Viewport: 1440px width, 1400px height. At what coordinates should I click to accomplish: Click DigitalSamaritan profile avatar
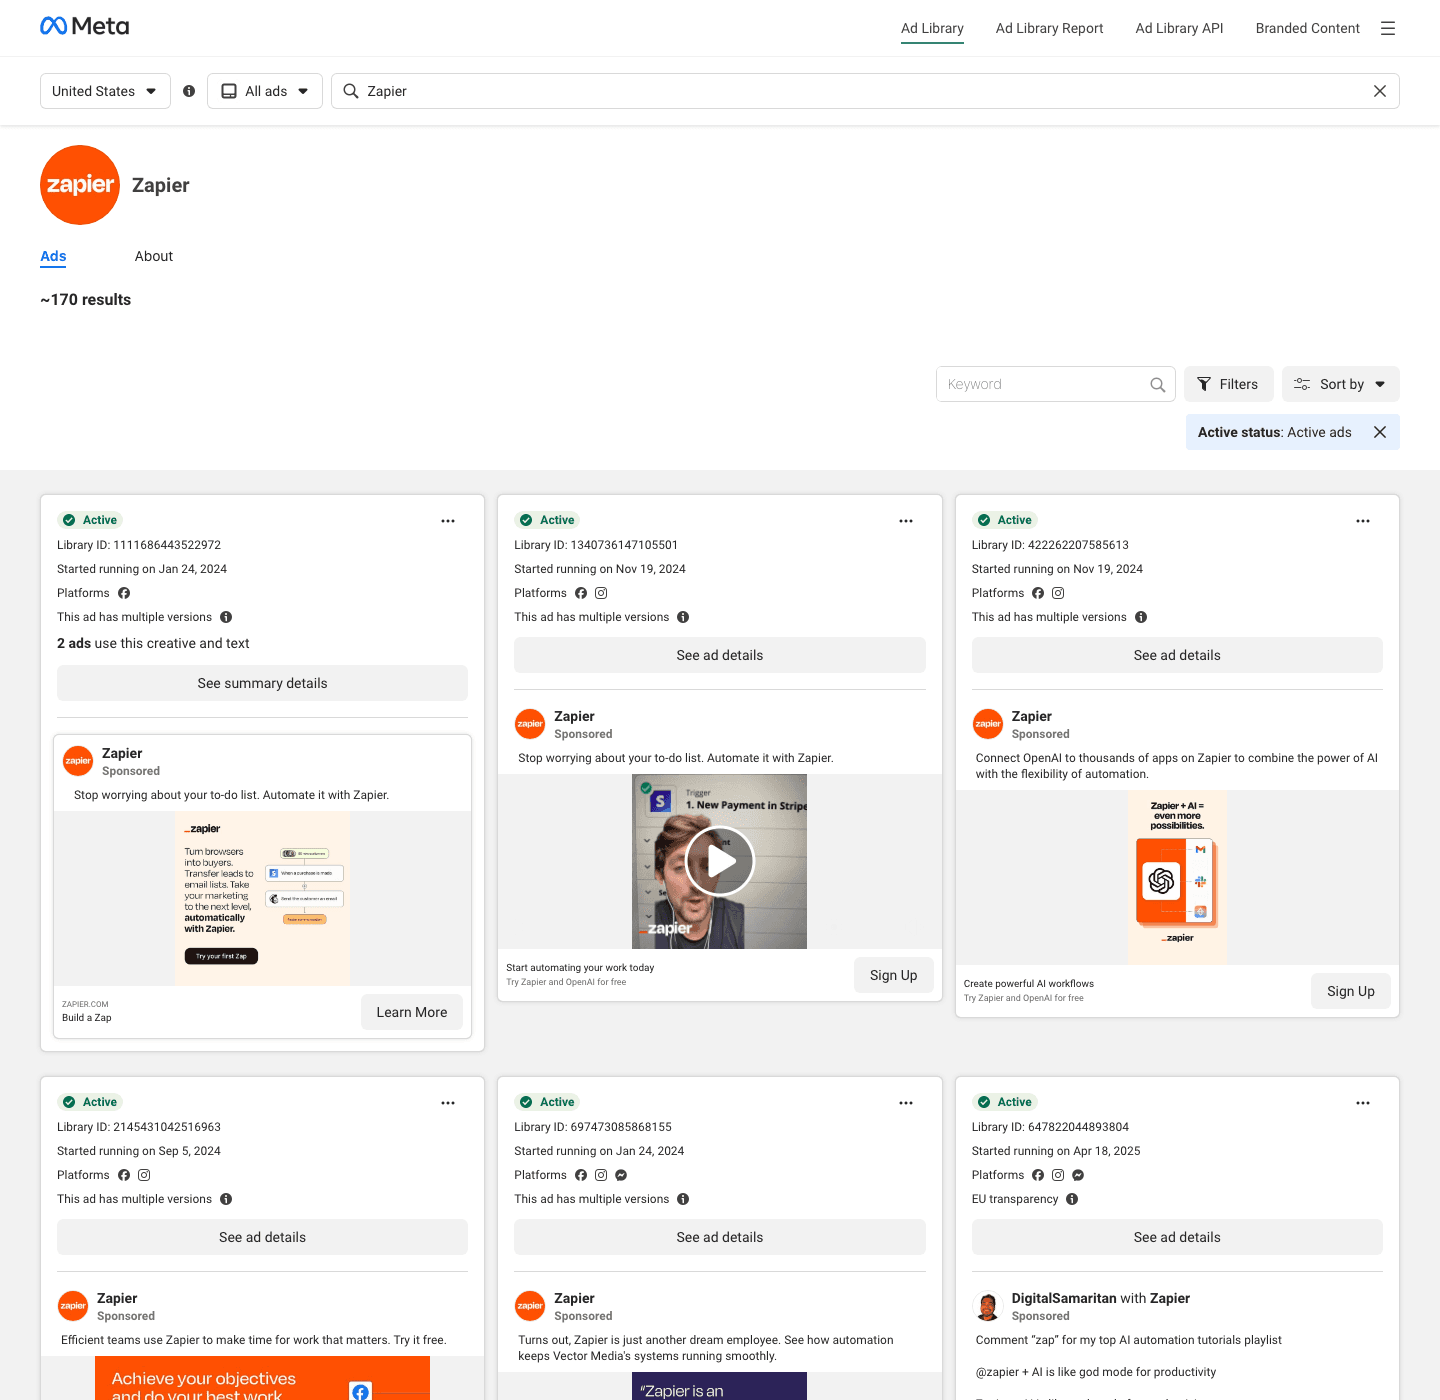(988, 1306)
